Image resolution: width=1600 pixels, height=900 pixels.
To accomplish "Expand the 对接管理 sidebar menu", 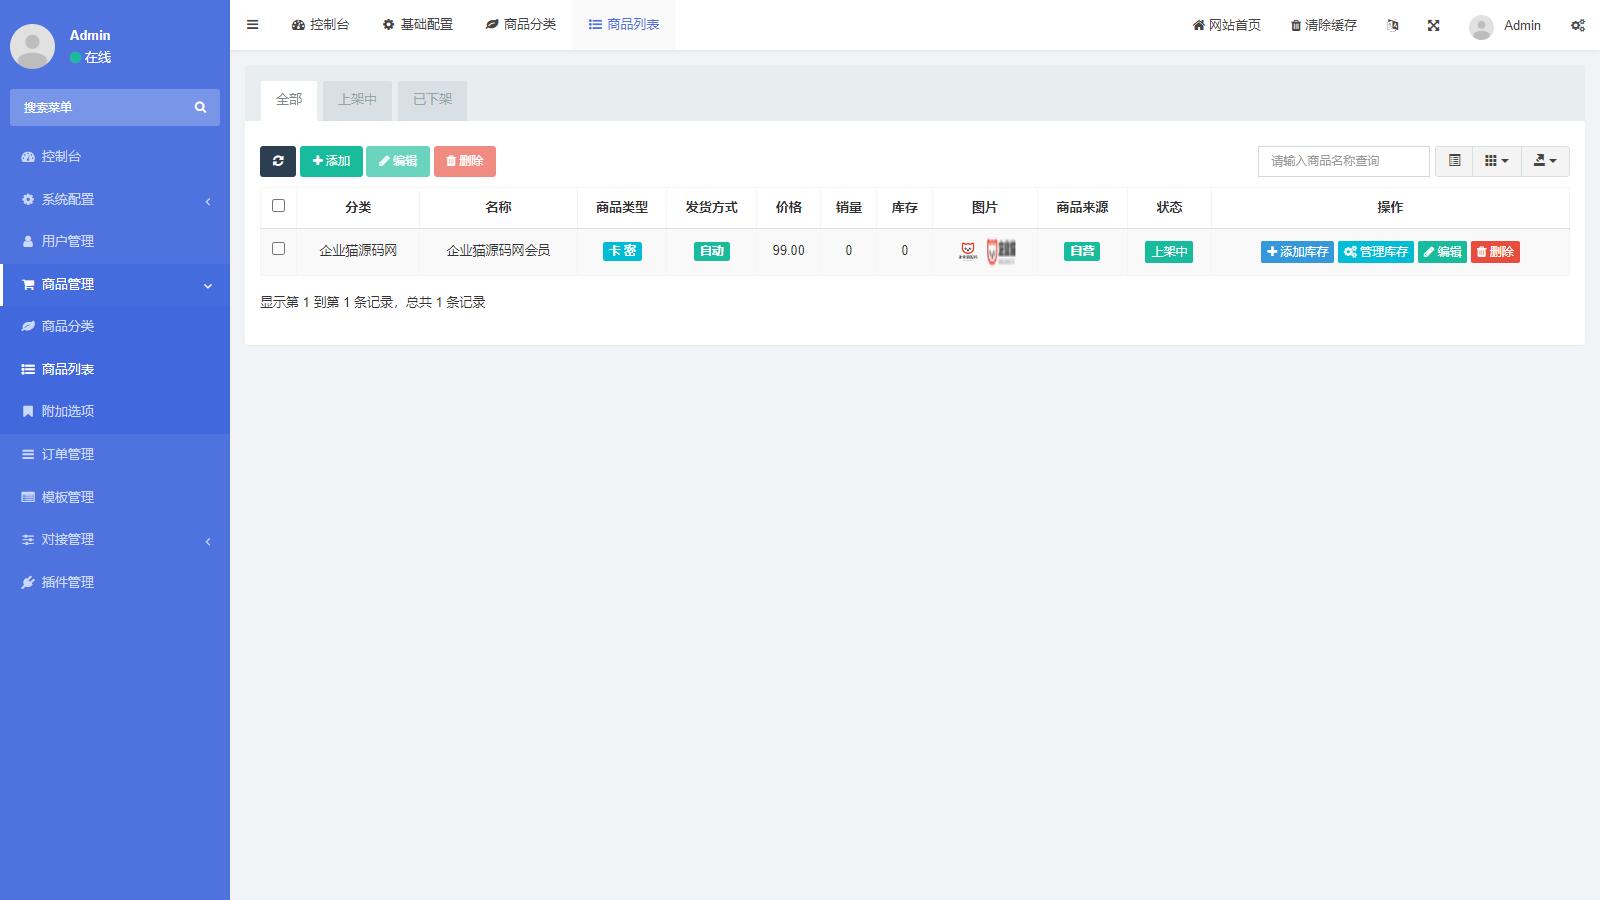I will [x=115, y=539].
